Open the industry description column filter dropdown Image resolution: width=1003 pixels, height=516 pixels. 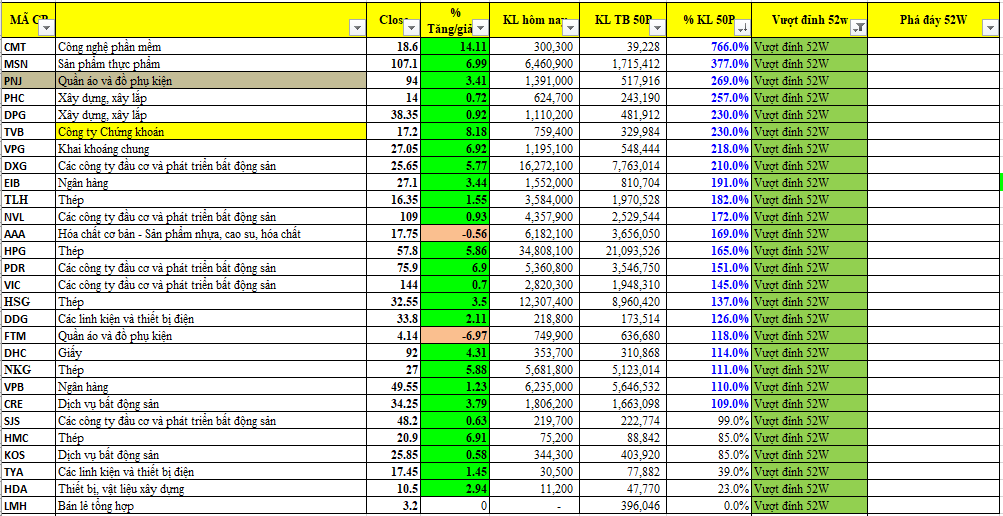(358, 29)
